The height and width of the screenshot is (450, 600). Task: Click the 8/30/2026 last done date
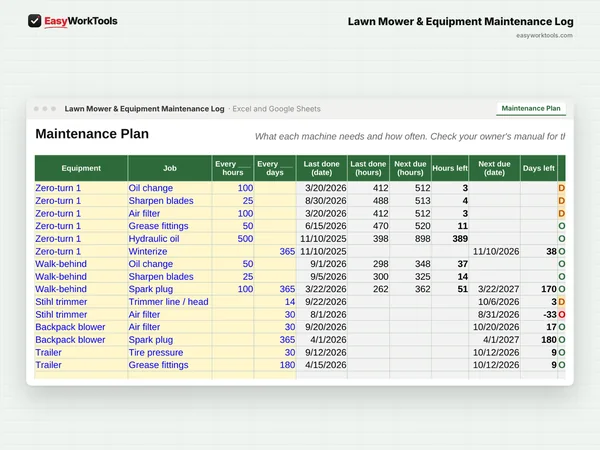click(x=326, y=201)
